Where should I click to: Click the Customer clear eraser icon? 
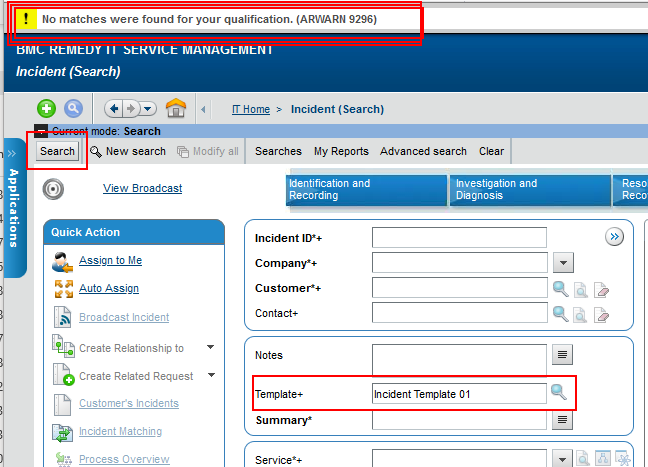(x=601, y=290)
